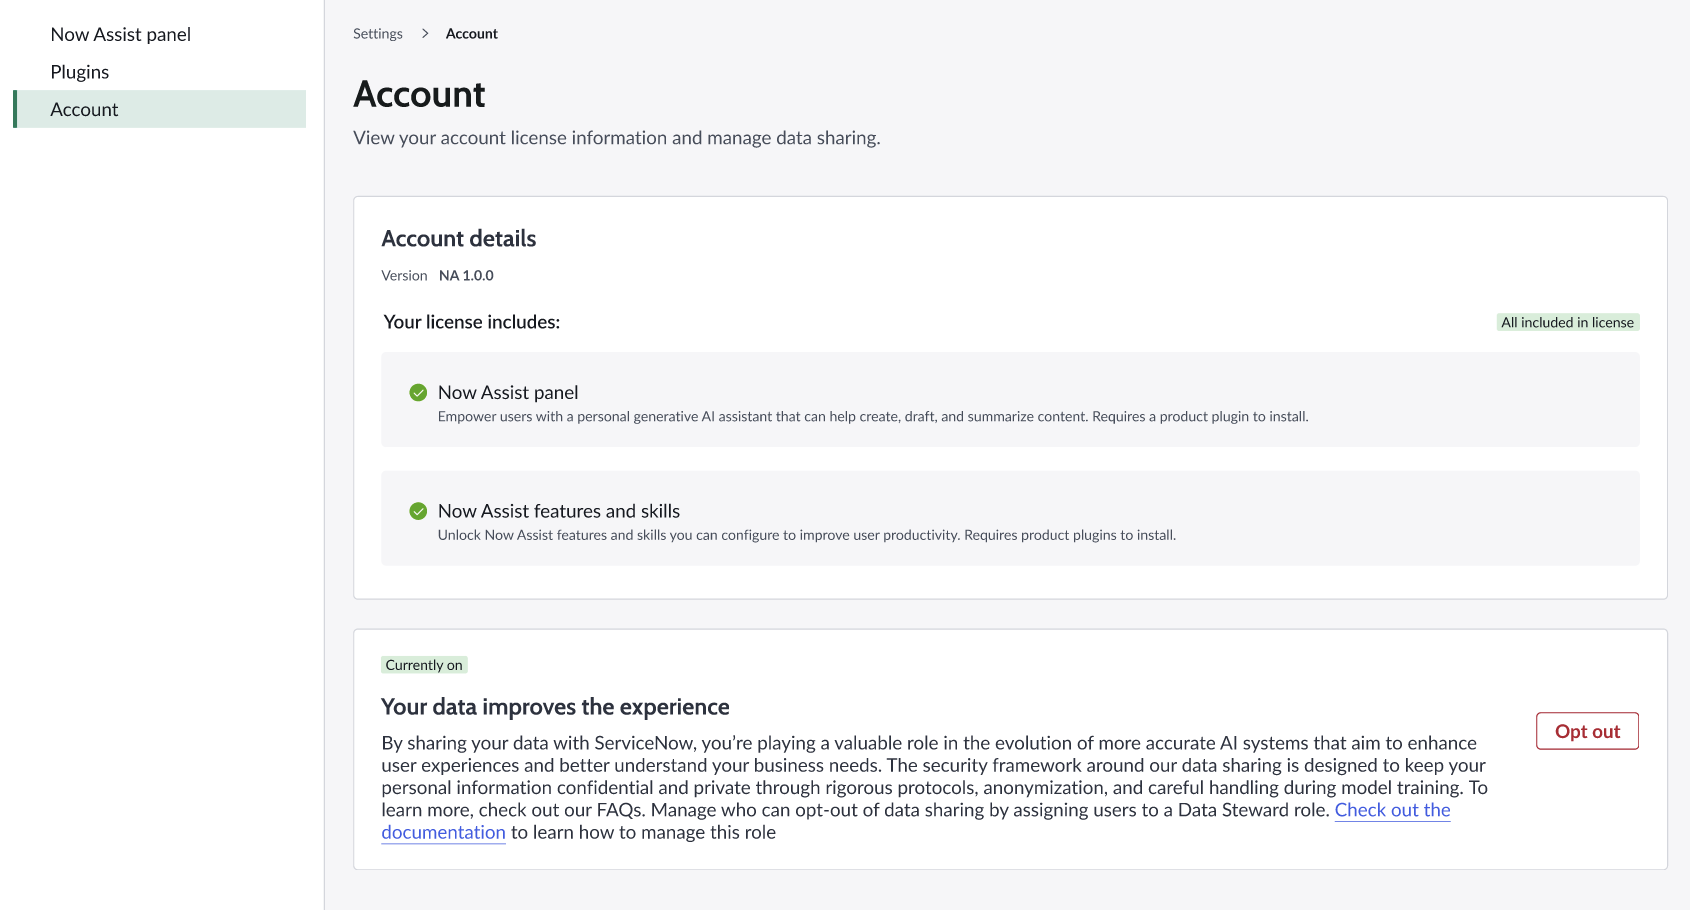Click the 'Version' label in Account details
Viewport: 1690px width, 910px height.
(x=404, y=276)
